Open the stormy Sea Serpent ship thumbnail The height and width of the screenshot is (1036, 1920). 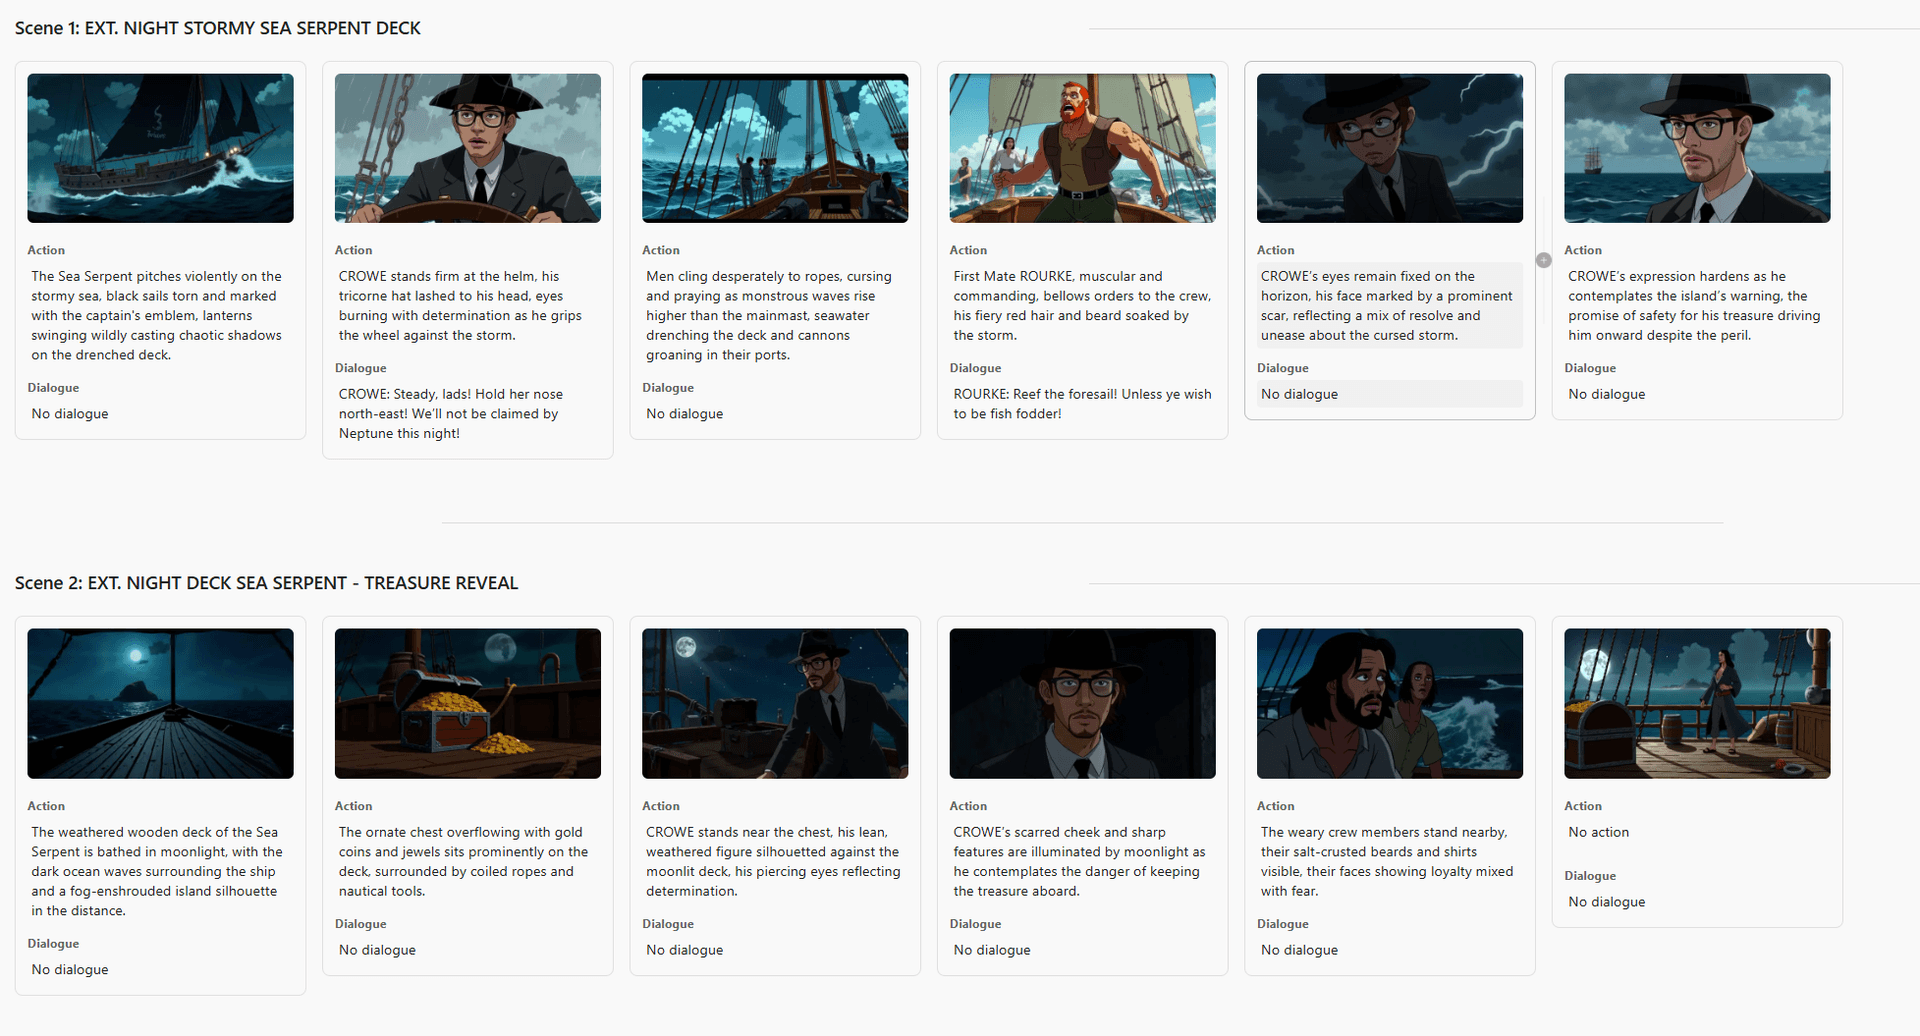coord(160,148)
